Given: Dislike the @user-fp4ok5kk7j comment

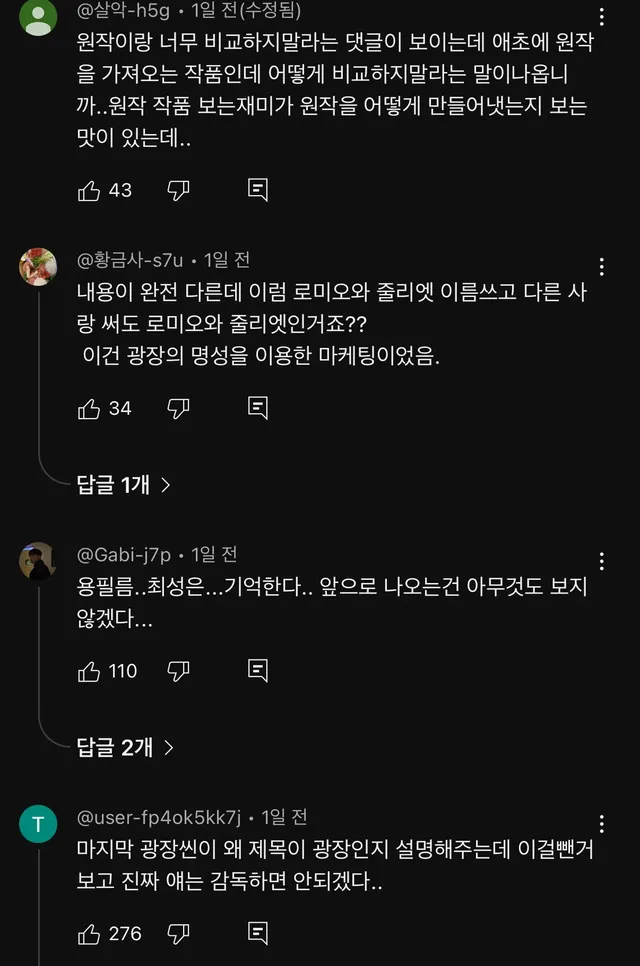Looking at the screenshot, I should point(178,934).
